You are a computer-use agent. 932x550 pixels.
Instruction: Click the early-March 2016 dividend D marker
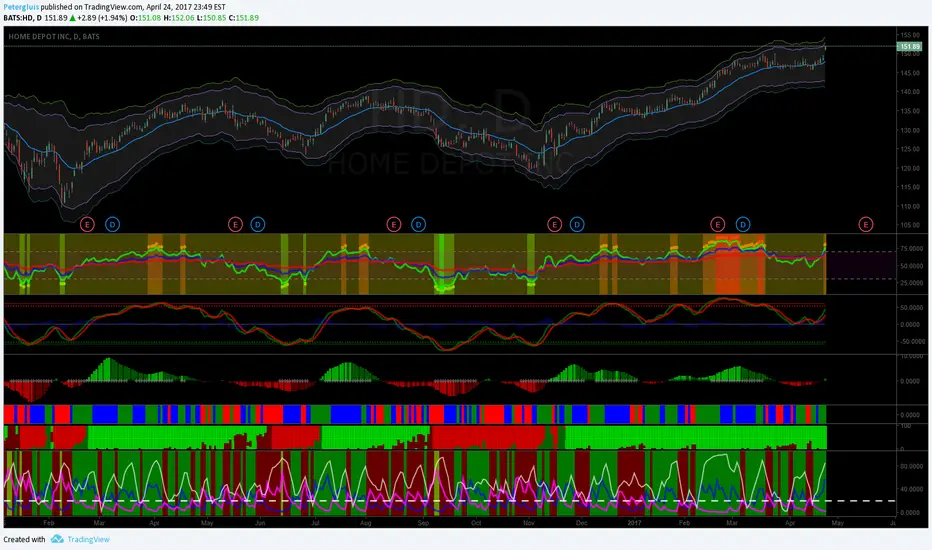point(112,224)
